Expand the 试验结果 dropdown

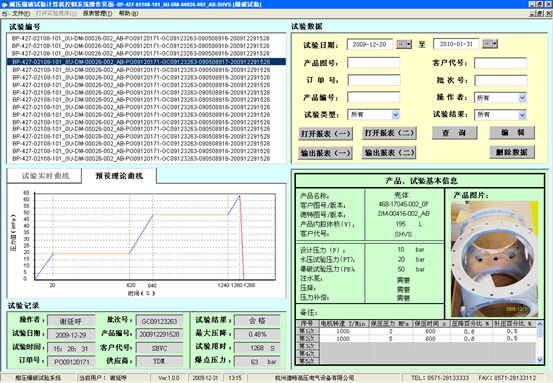tap(522, 115)
